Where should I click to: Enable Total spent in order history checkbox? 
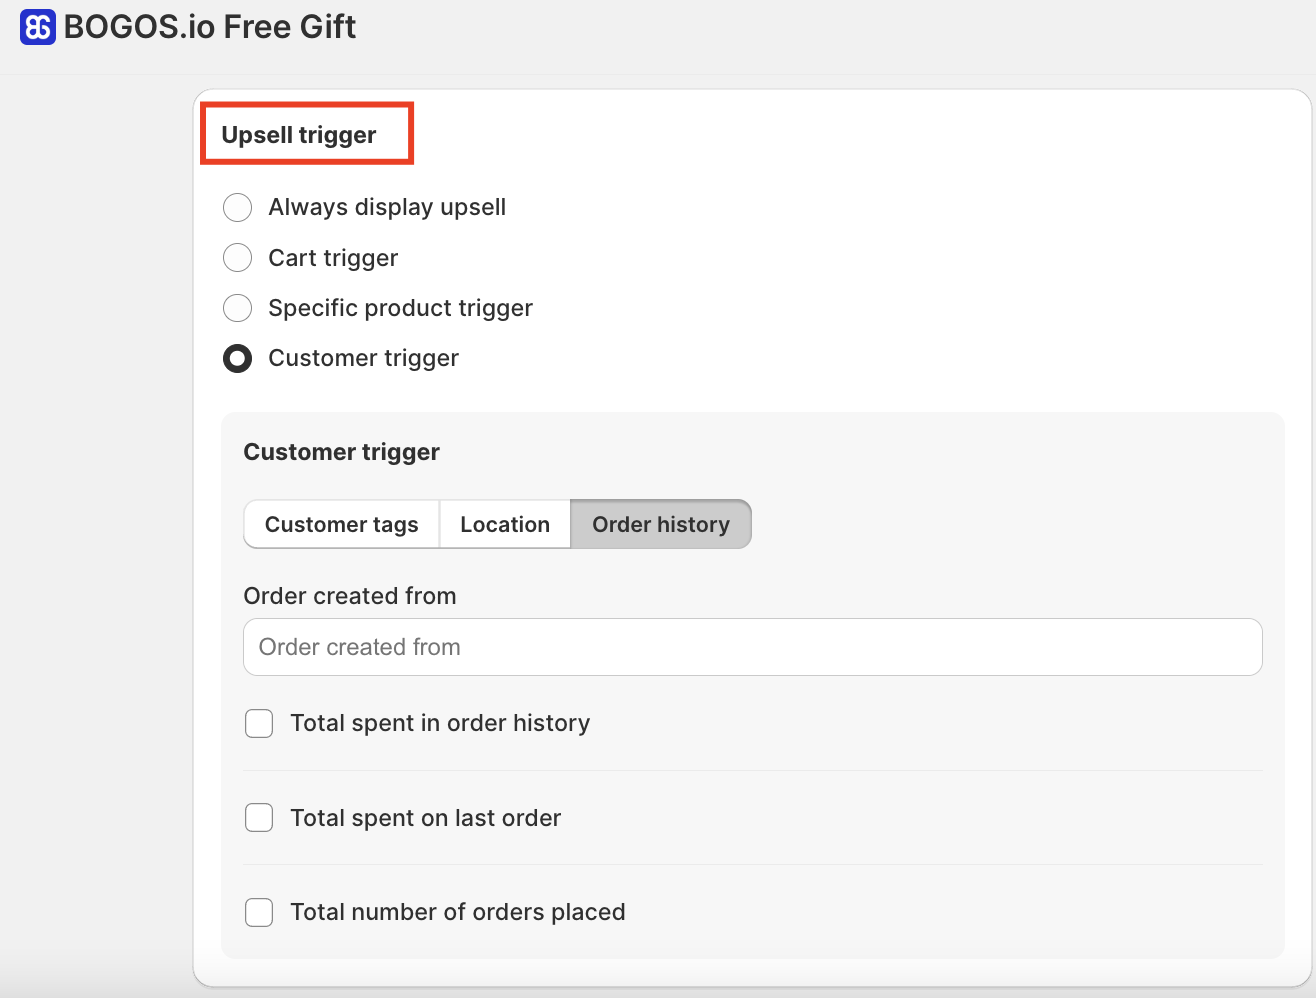(259, 723)
